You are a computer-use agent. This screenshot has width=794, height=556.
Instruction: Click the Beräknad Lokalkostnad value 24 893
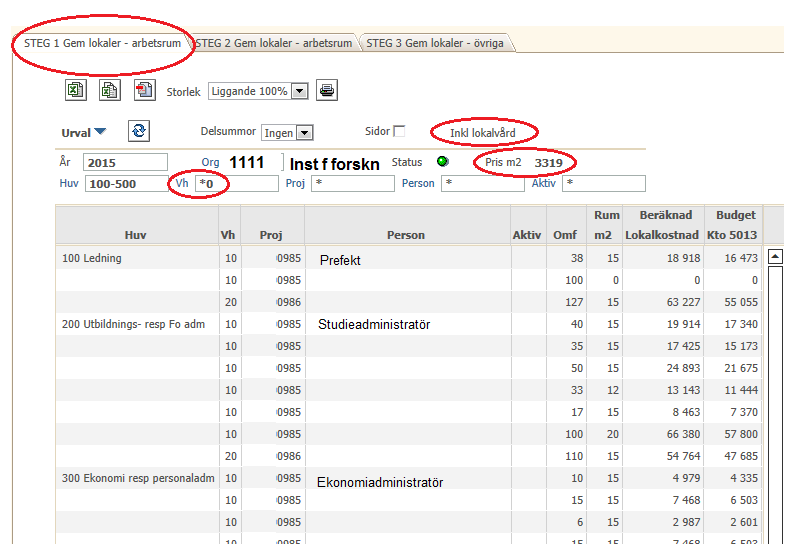683,368
